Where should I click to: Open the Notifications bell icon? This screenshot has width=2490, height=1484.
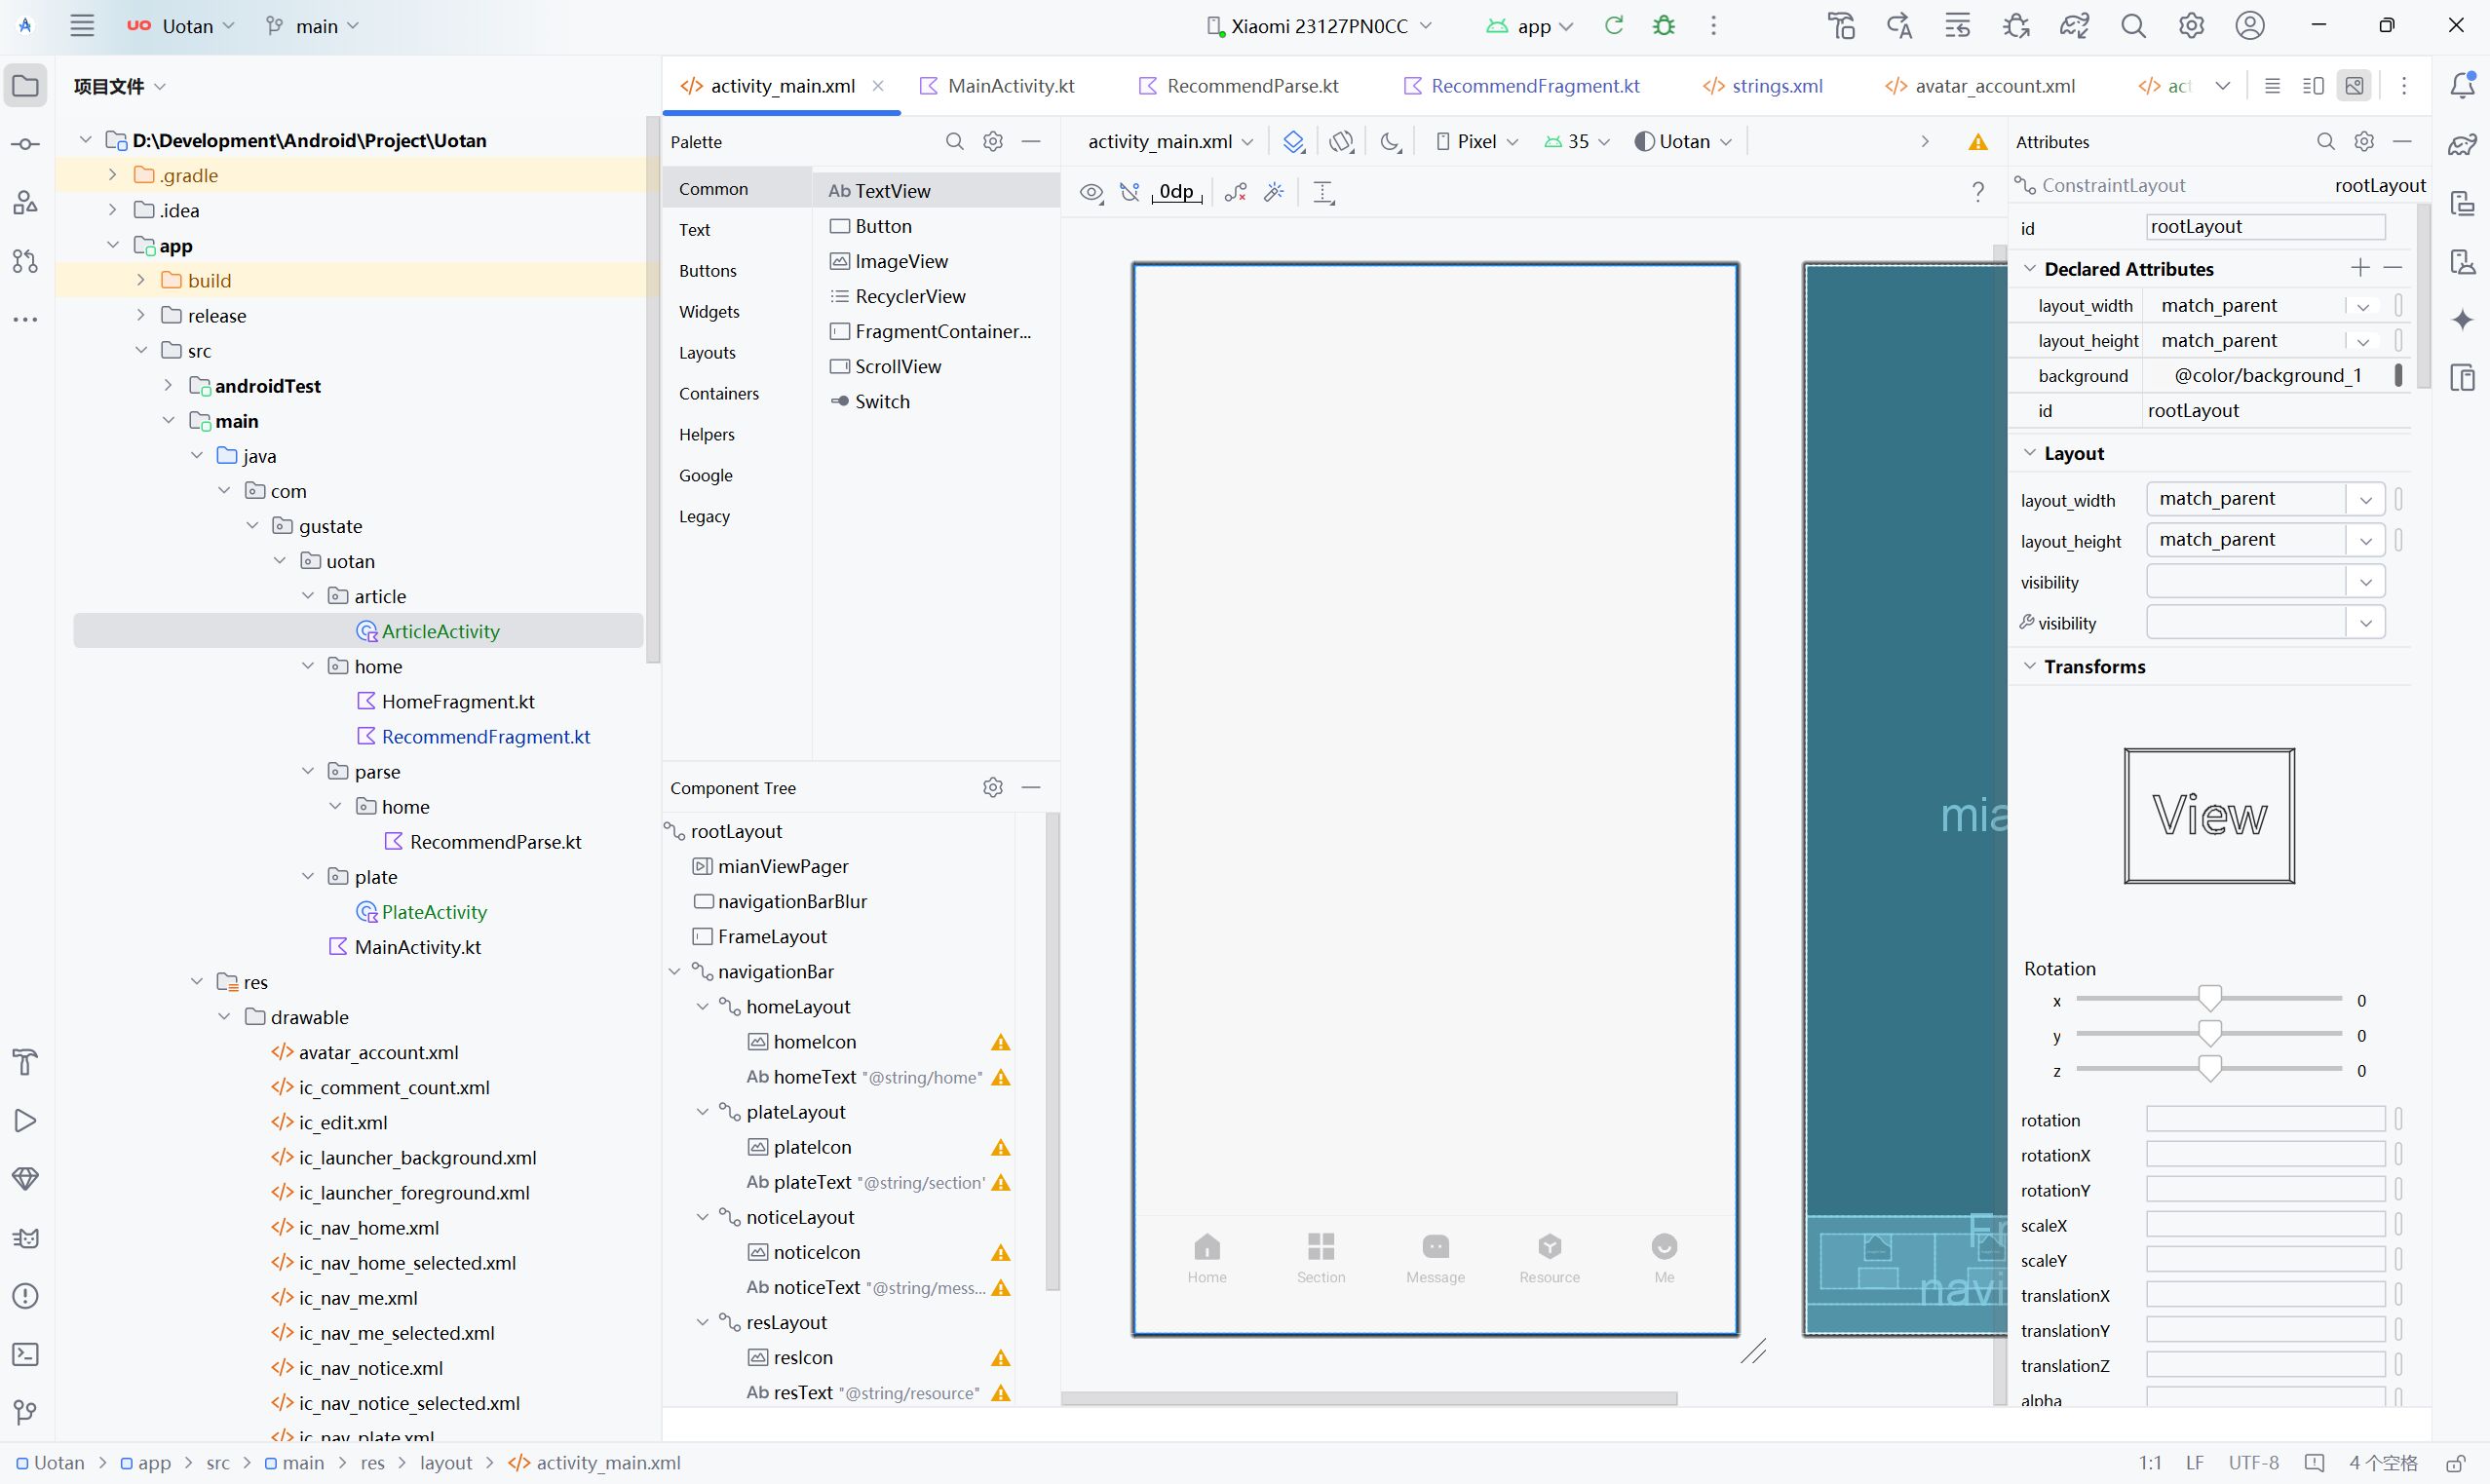pyautogui.click(x=2462, y=86)
